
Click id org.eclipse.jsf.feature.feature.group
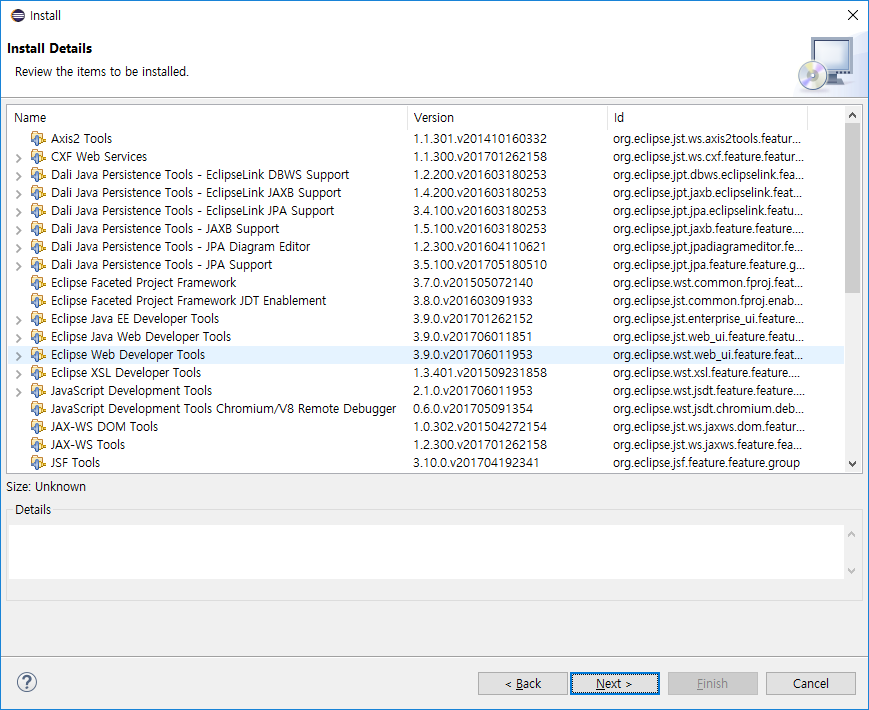click(x=706, y=463)
